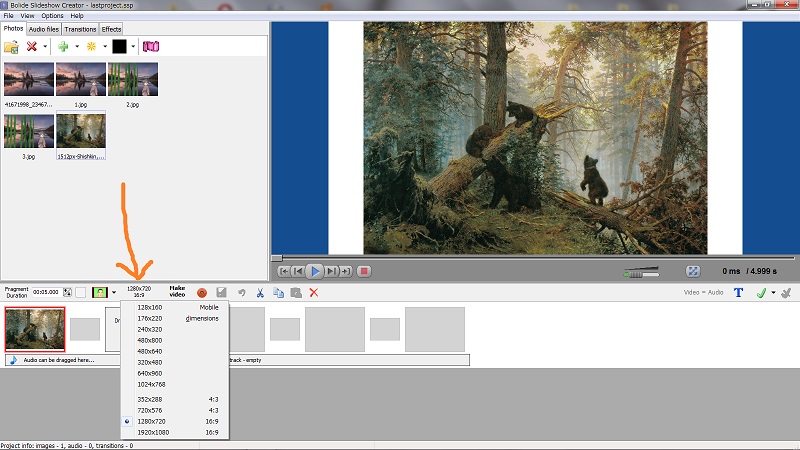
Task: Open the dropdown arrow next to the portrait fit icon
Action: tap(114, 292)
